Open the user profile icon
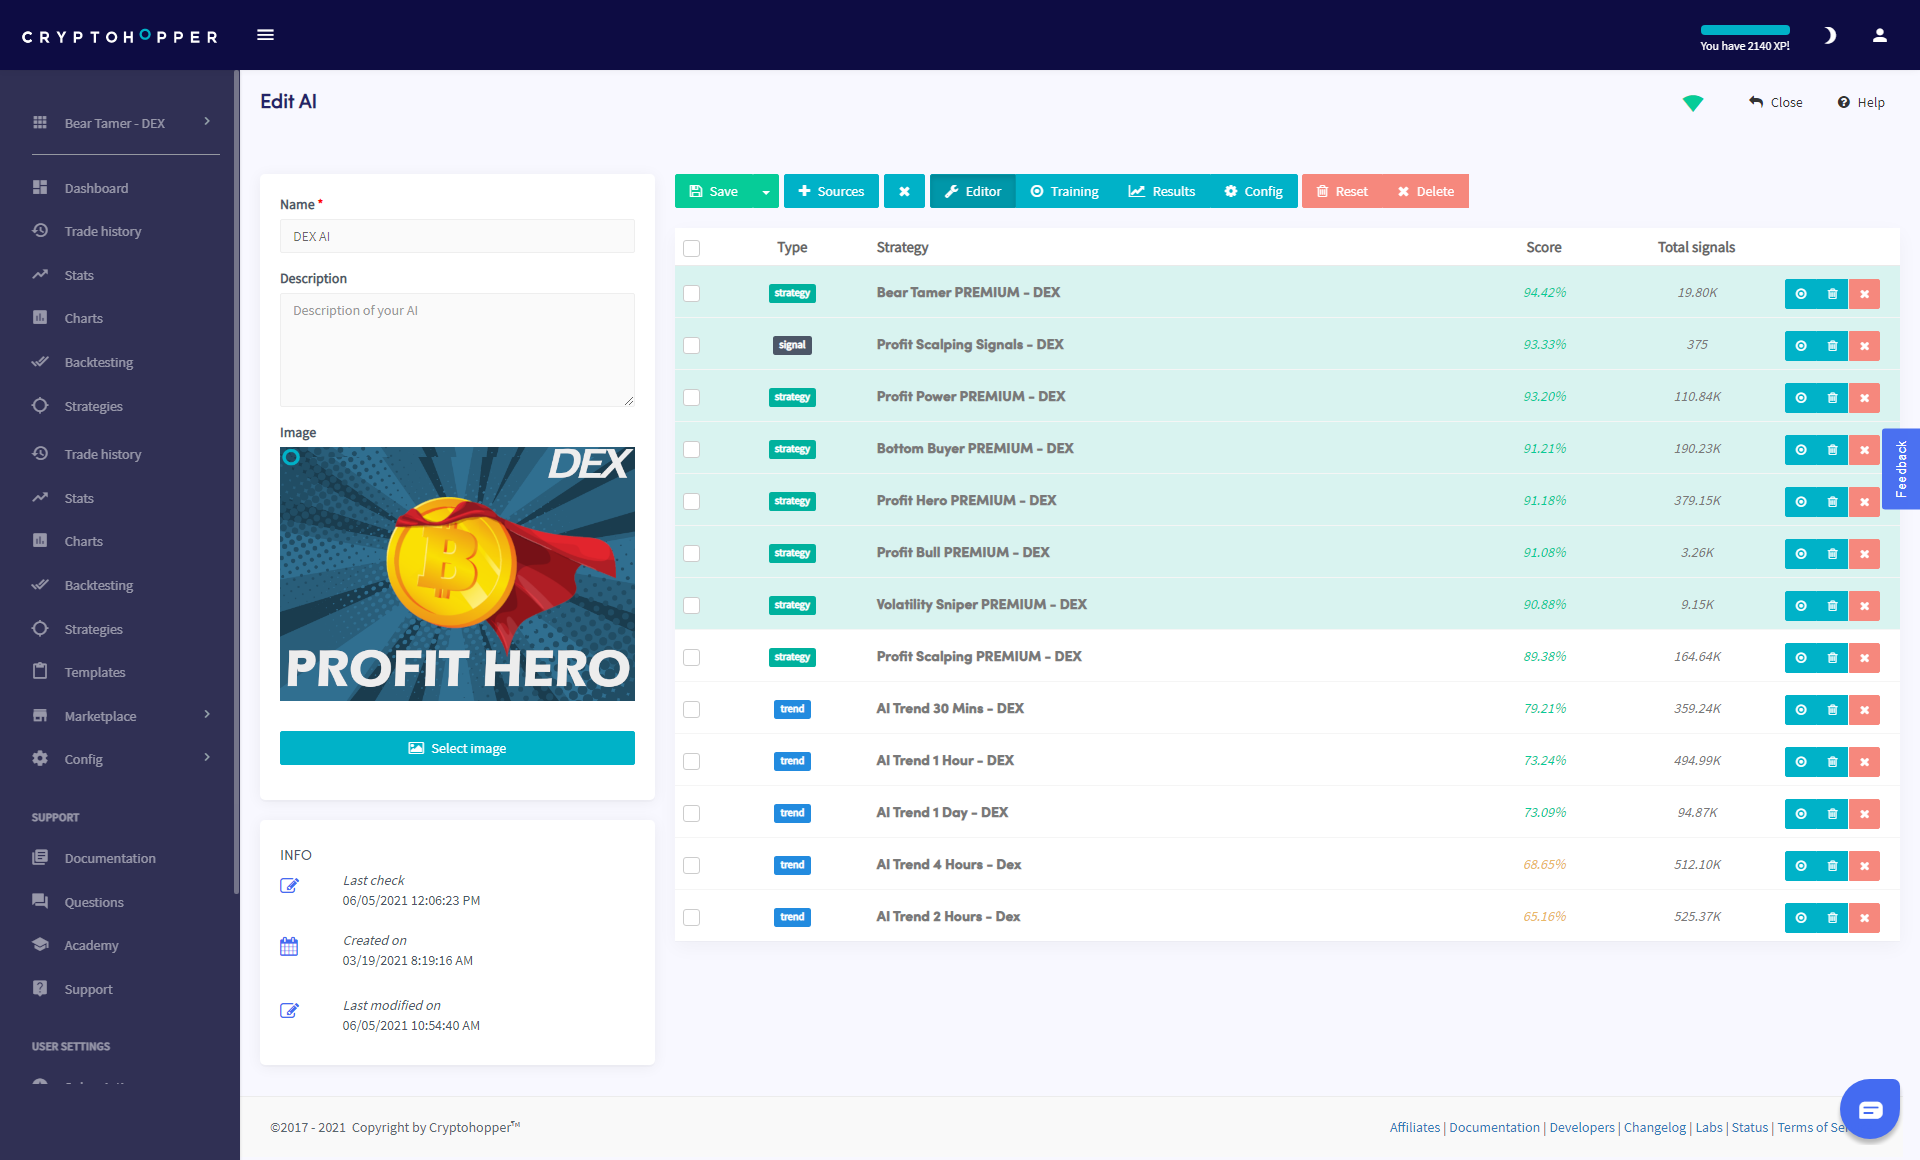 click(1880, 35)
